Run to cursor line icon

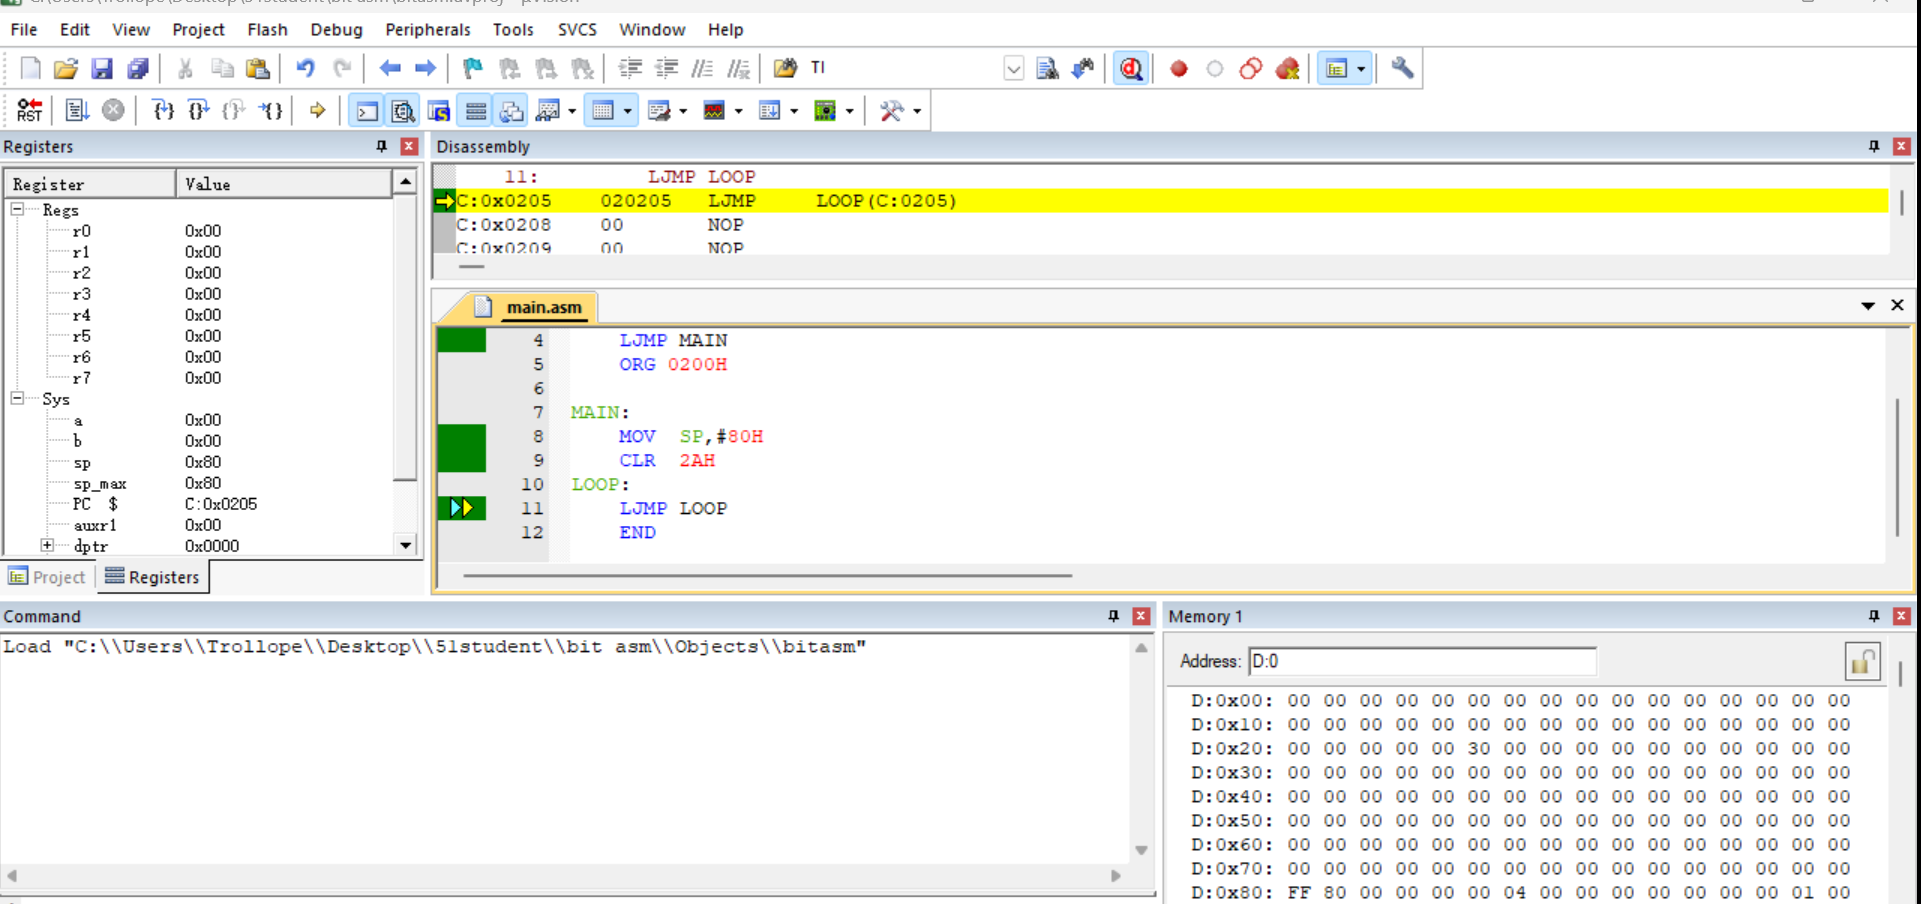tap(271, 110)
